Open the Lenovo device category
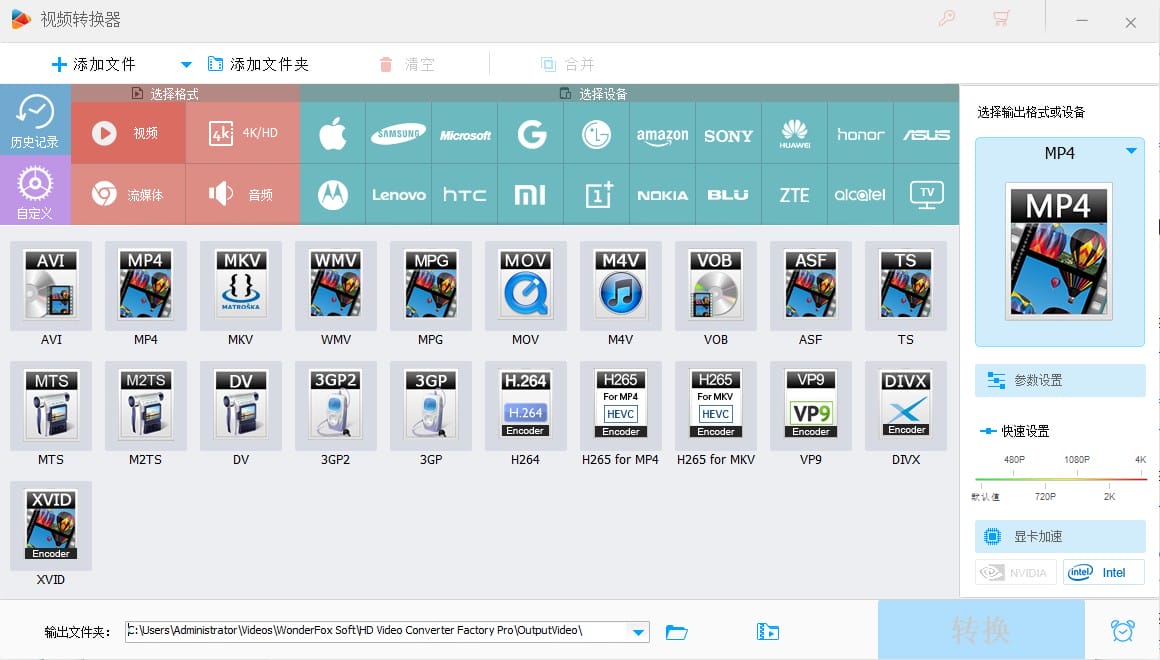1160x660 pixels. [x=398, y=195]
